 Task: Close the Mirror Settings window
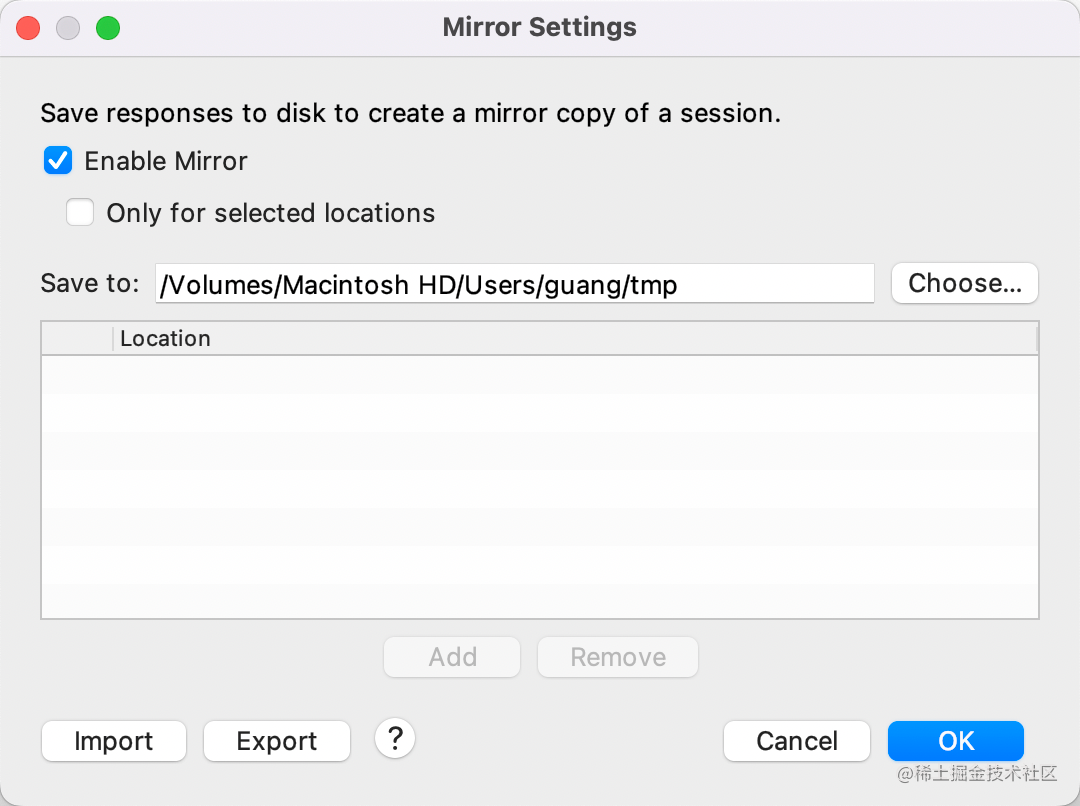28,28
